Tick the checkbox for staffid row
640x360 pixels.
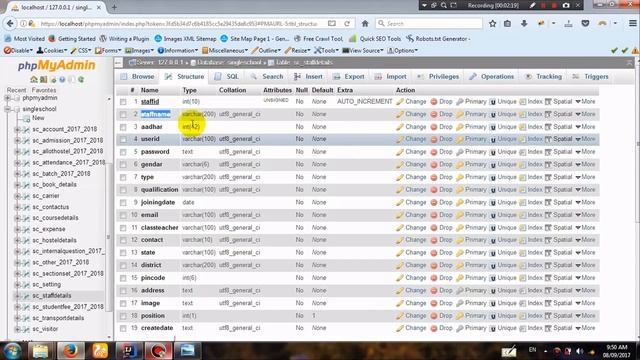pos(123,102)
